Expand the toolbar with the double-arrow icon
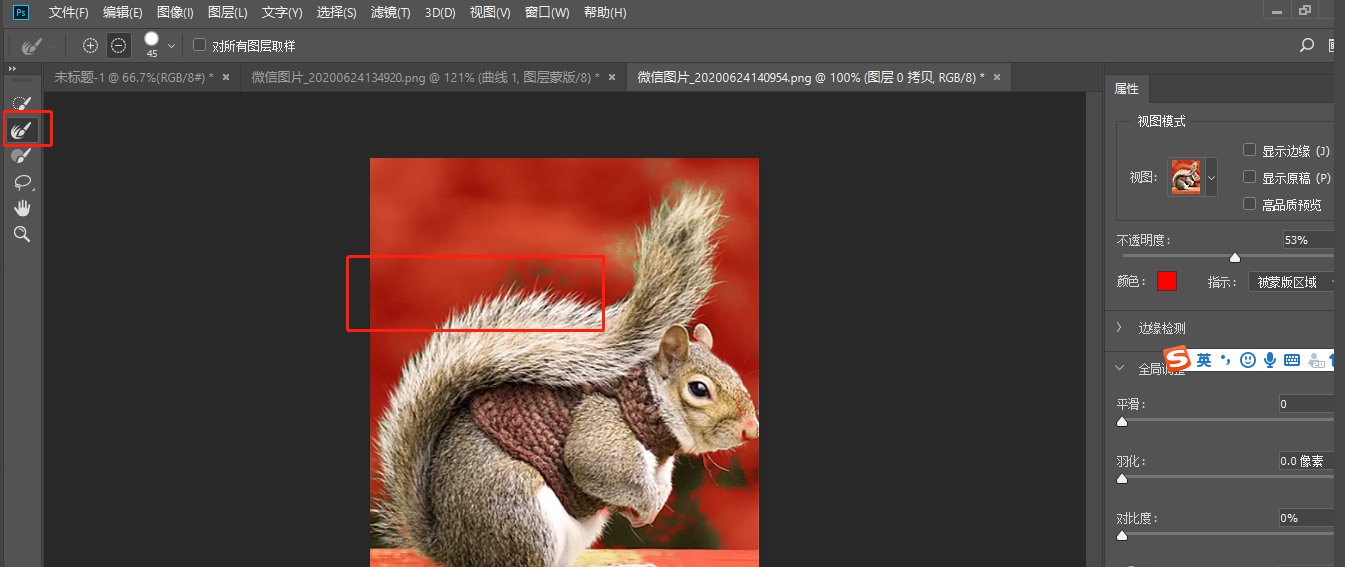Viewport: 1345px width, 567px height. 12,68
